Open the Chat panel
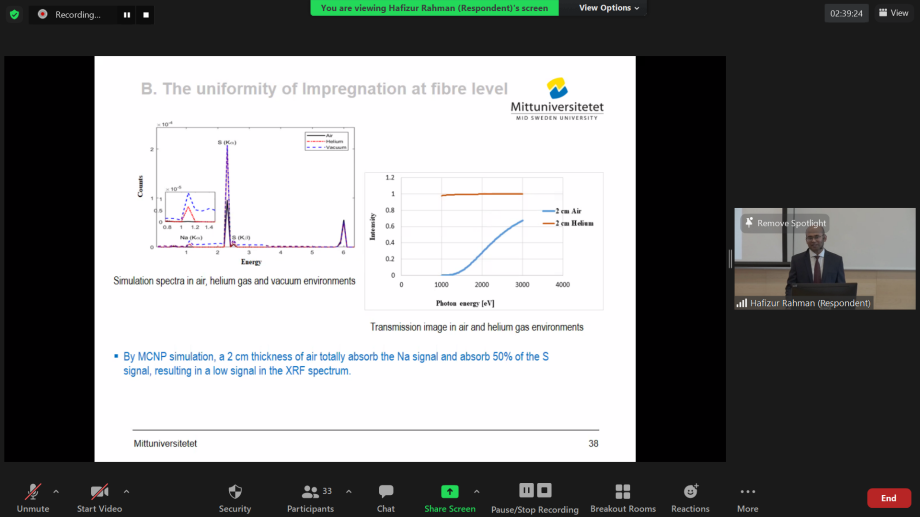The width and height of the screenshot is (920, 517). pos(386,497)
